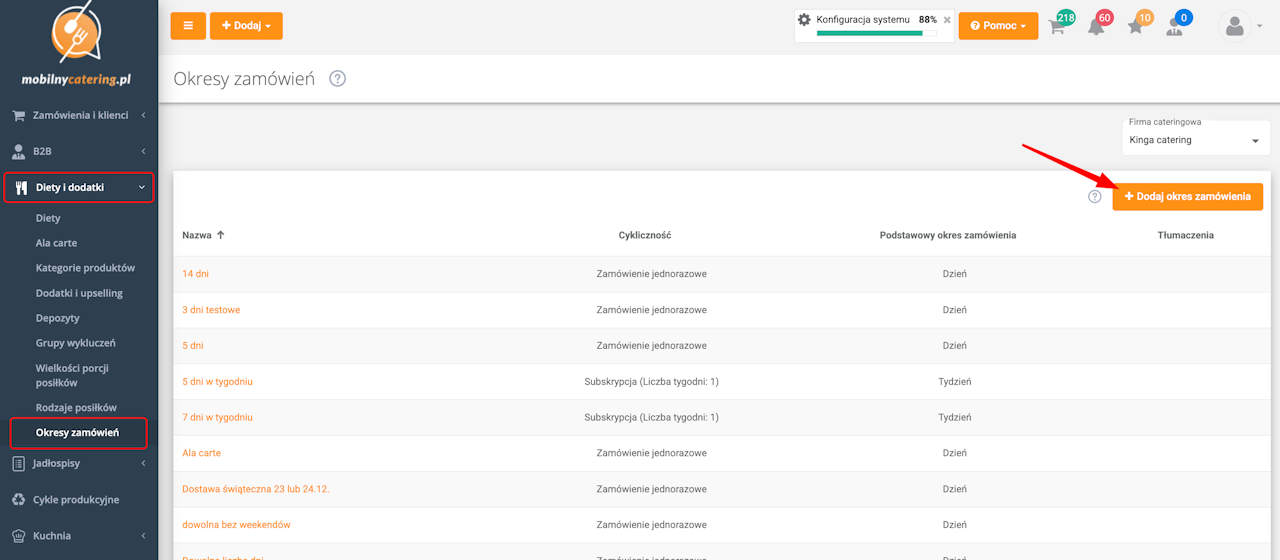This screenshot has width=1280, height=560.
Task: Open Dodatki i upselling menu item
Action: point(79,293)
